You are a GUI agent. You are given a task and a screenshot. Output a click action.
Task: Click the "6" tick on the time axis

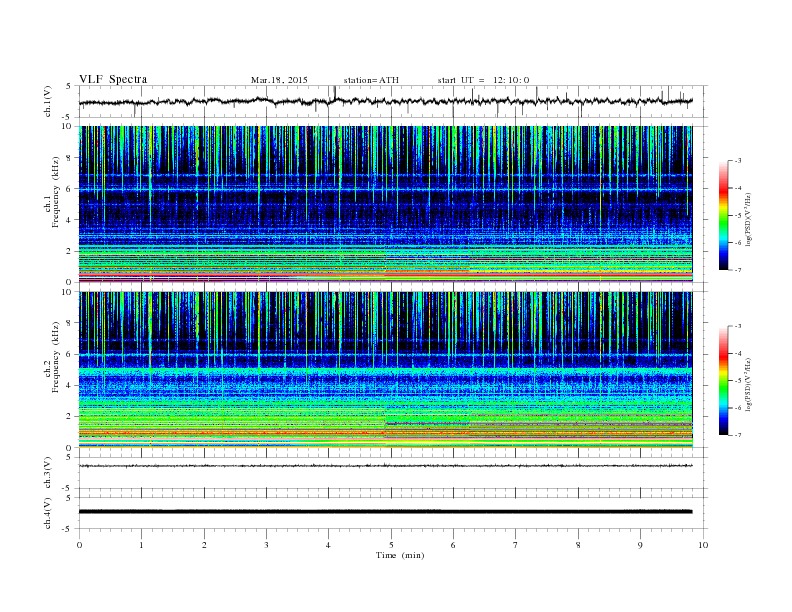(x=453, y=545)
